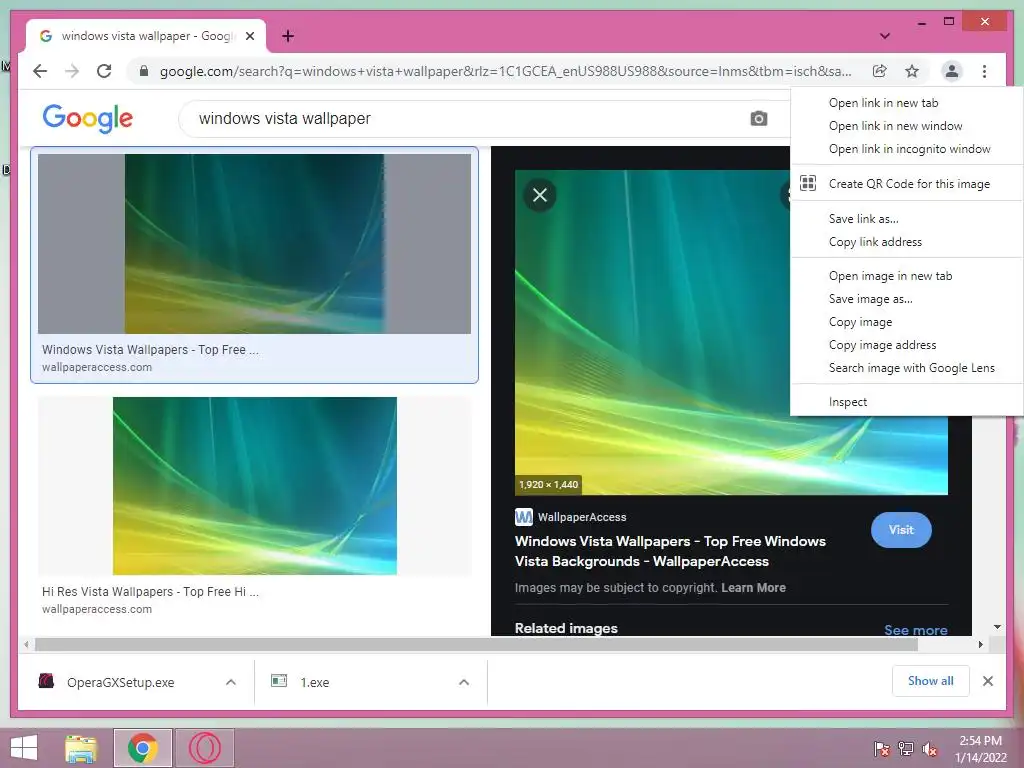Open Opera from the taskbar
The width and height of the screenshot is (1024, 768).
[205, 748]
